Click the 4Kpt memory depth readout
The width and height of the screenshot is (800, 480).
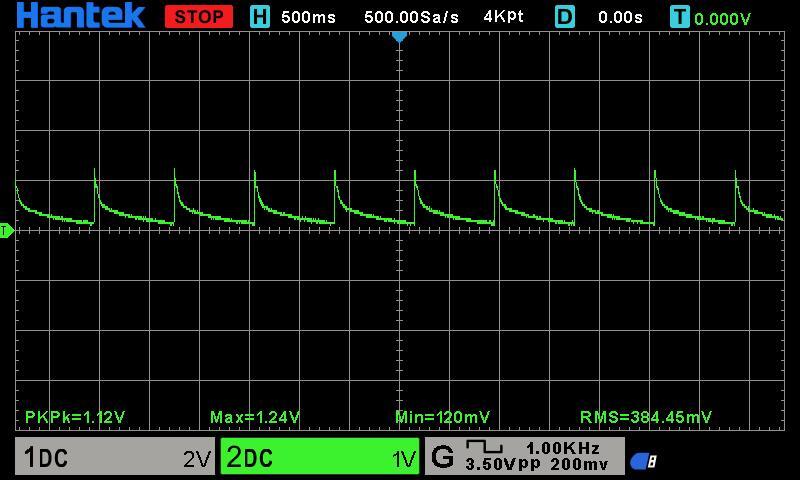coord(504,17)
